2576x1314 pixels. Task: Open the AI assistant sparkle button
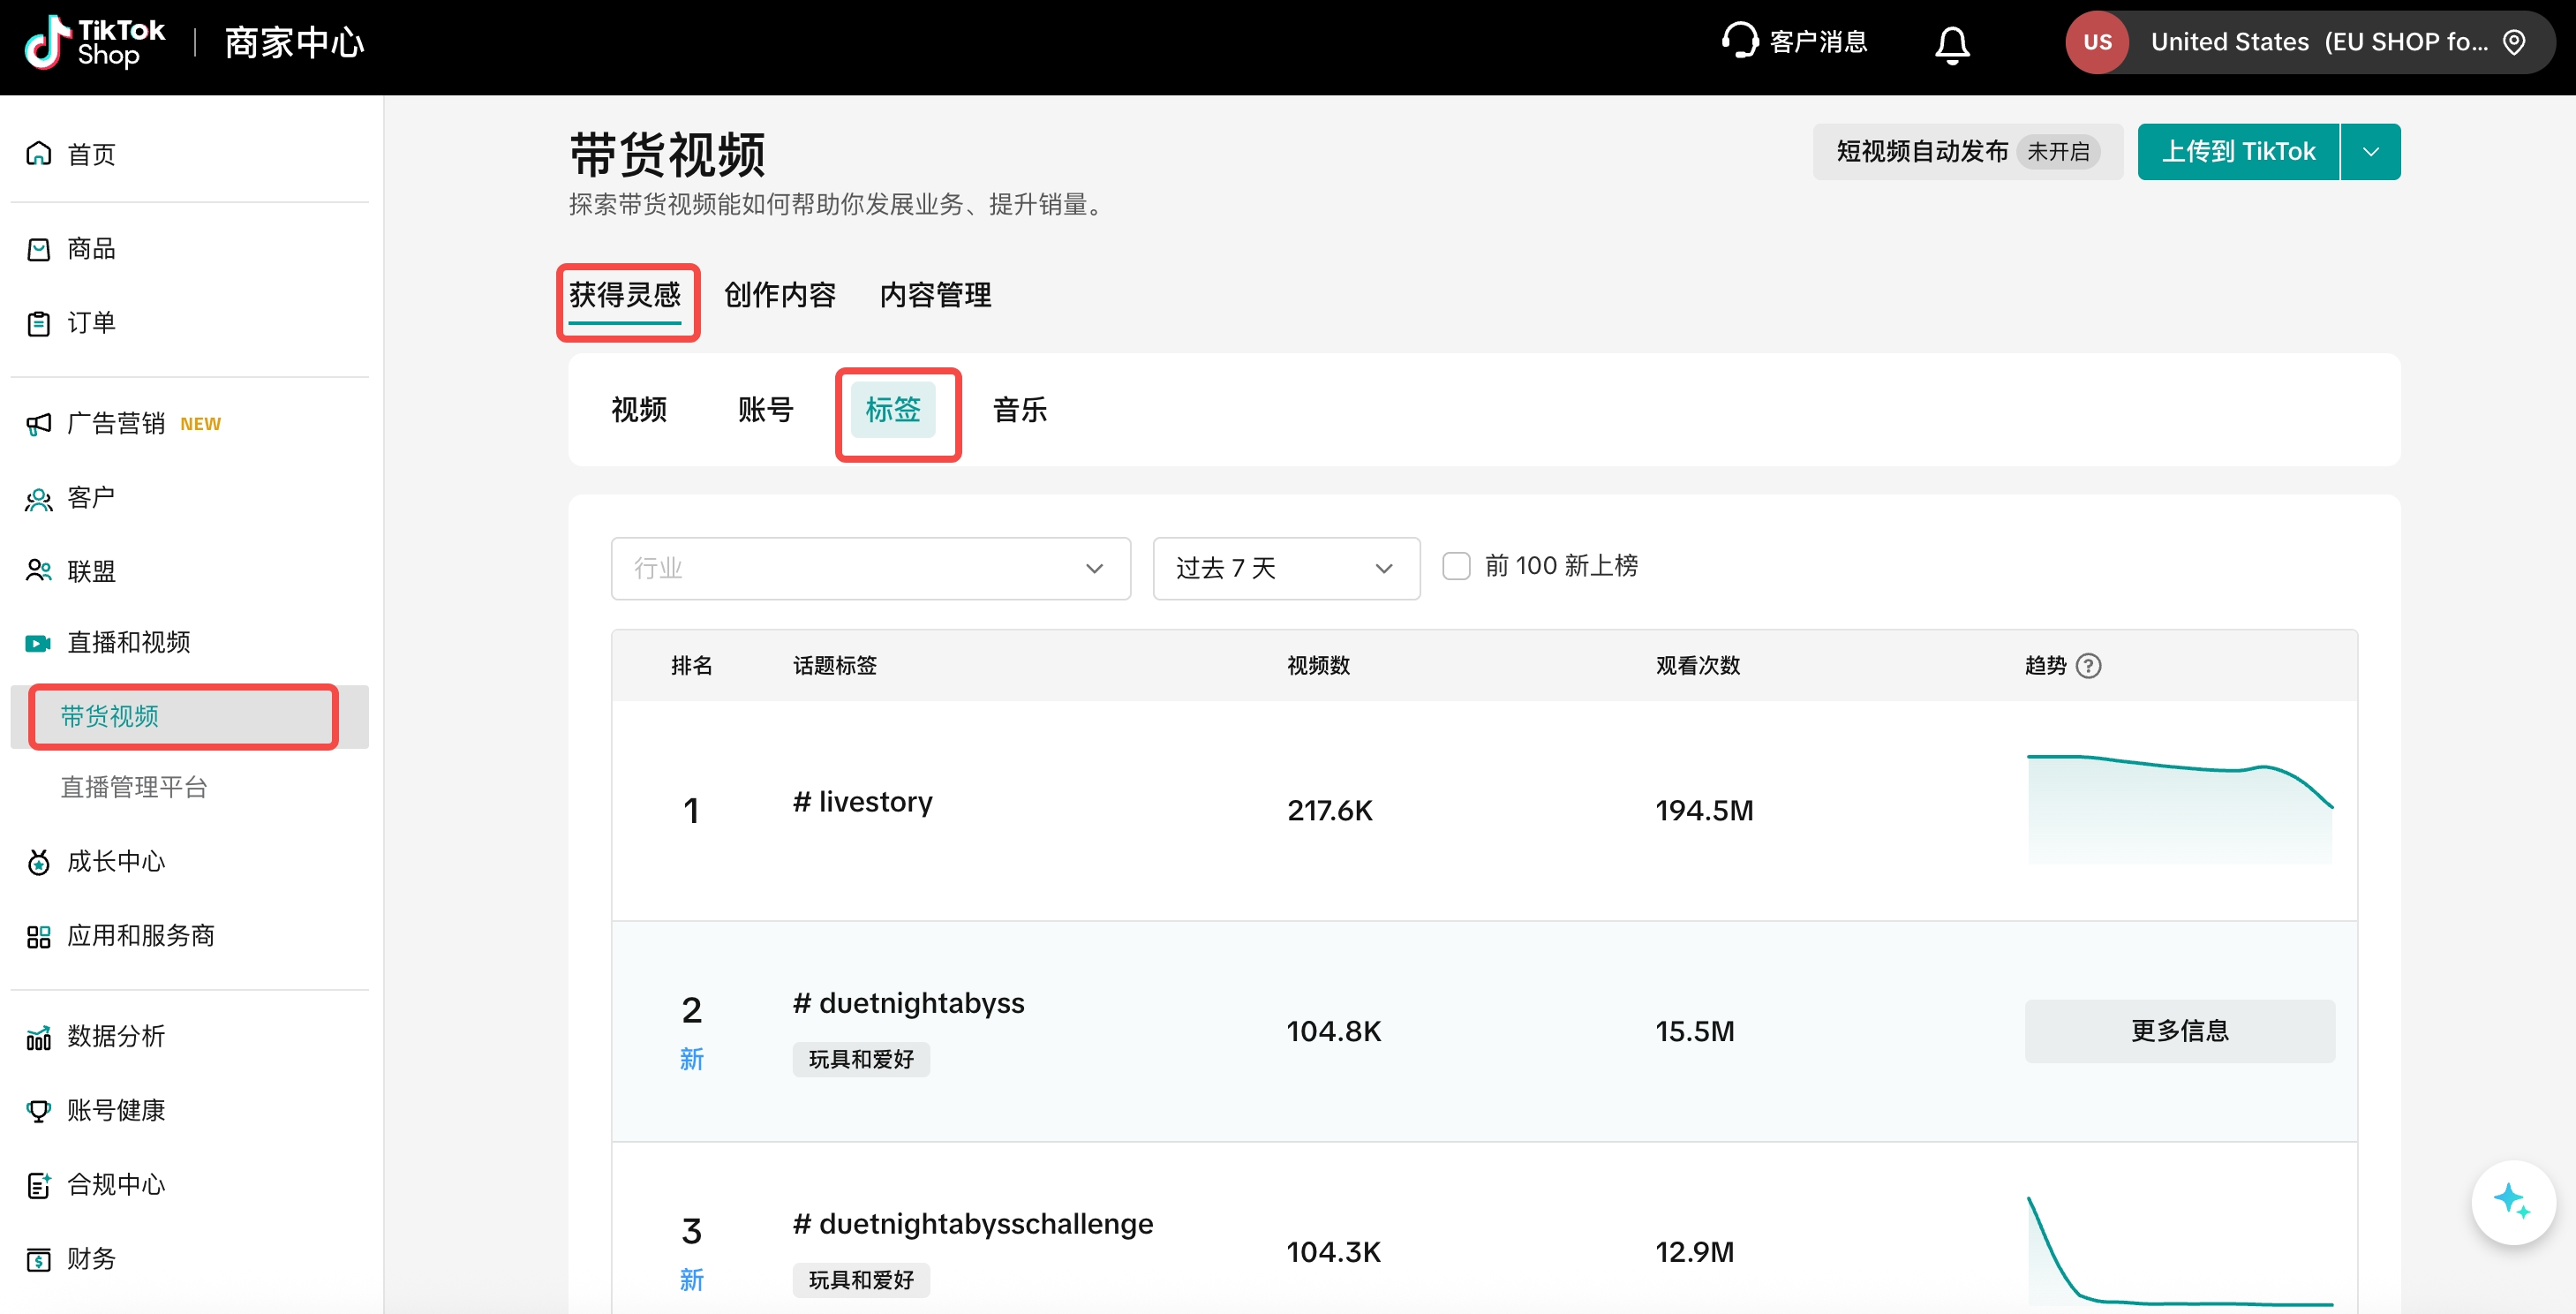pyautogui.click(x=2512, y=1201)
